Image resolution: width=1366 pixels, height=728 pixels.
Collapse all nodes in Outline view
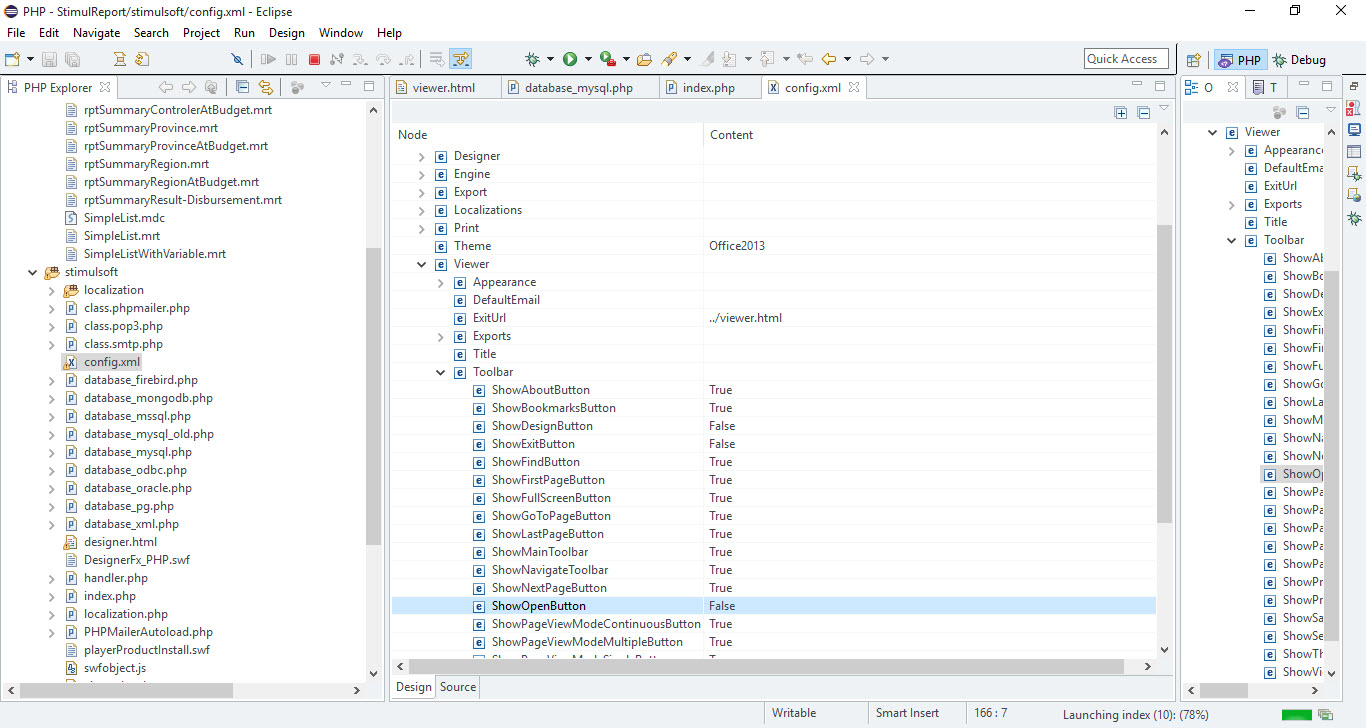pyautogui.click(x=1303, y=113)
